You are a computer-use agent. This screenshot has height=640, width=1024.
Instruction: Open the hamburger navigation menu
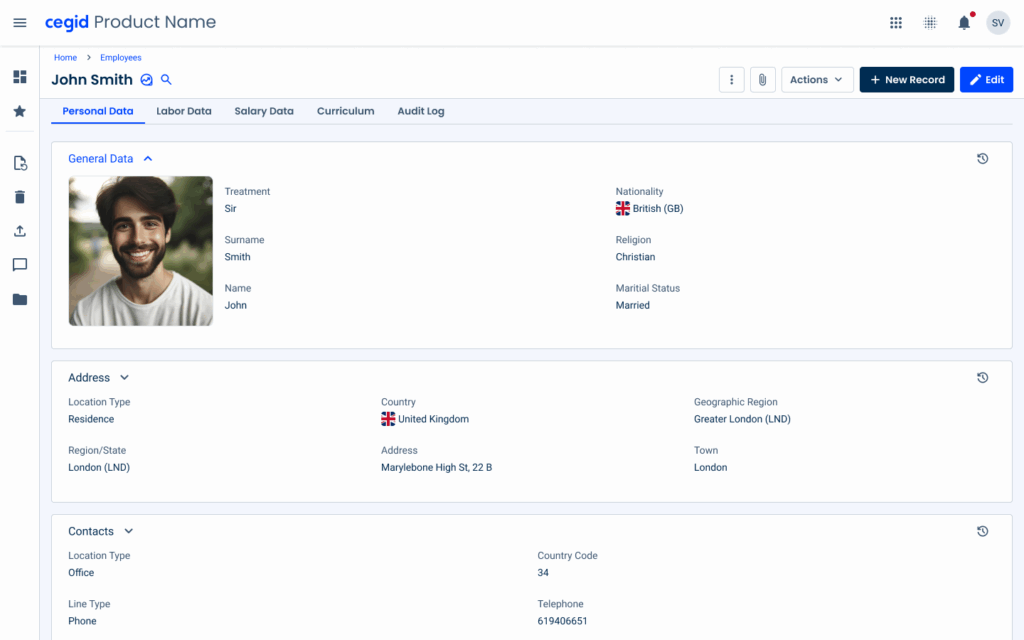coord(20,23)
